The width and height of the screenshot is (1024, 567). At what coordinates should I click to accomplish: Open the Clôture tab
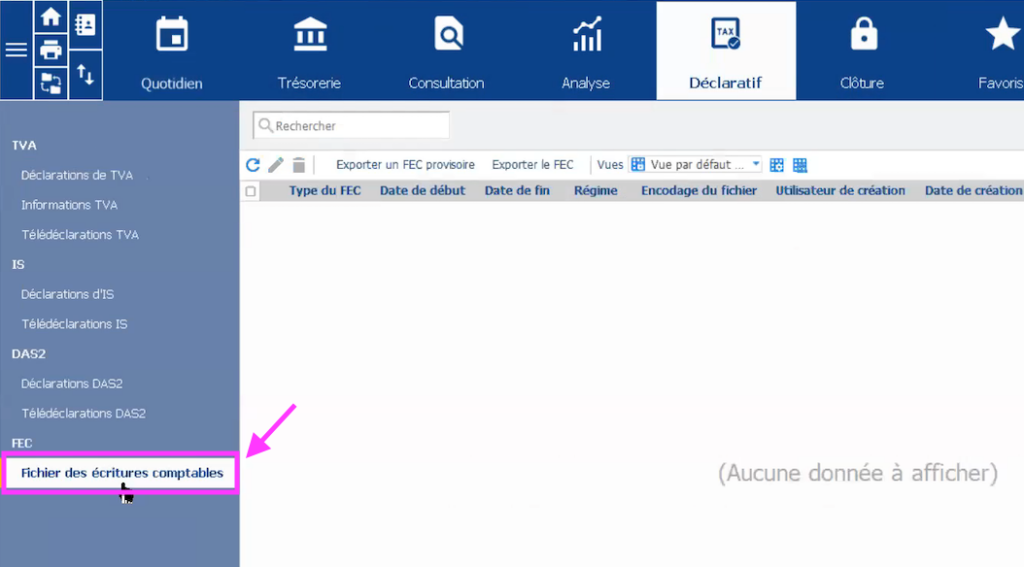coord(862,51)
